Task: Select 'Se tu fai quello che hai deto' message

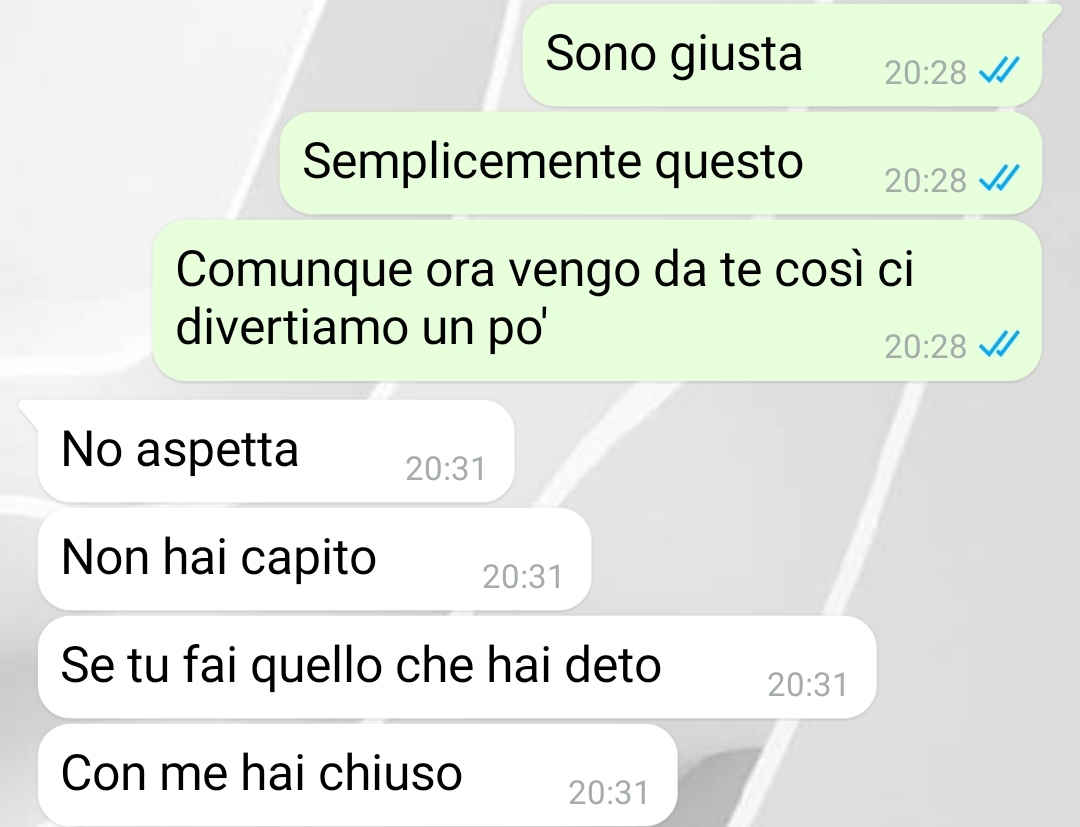Action: tap(457, 667)
